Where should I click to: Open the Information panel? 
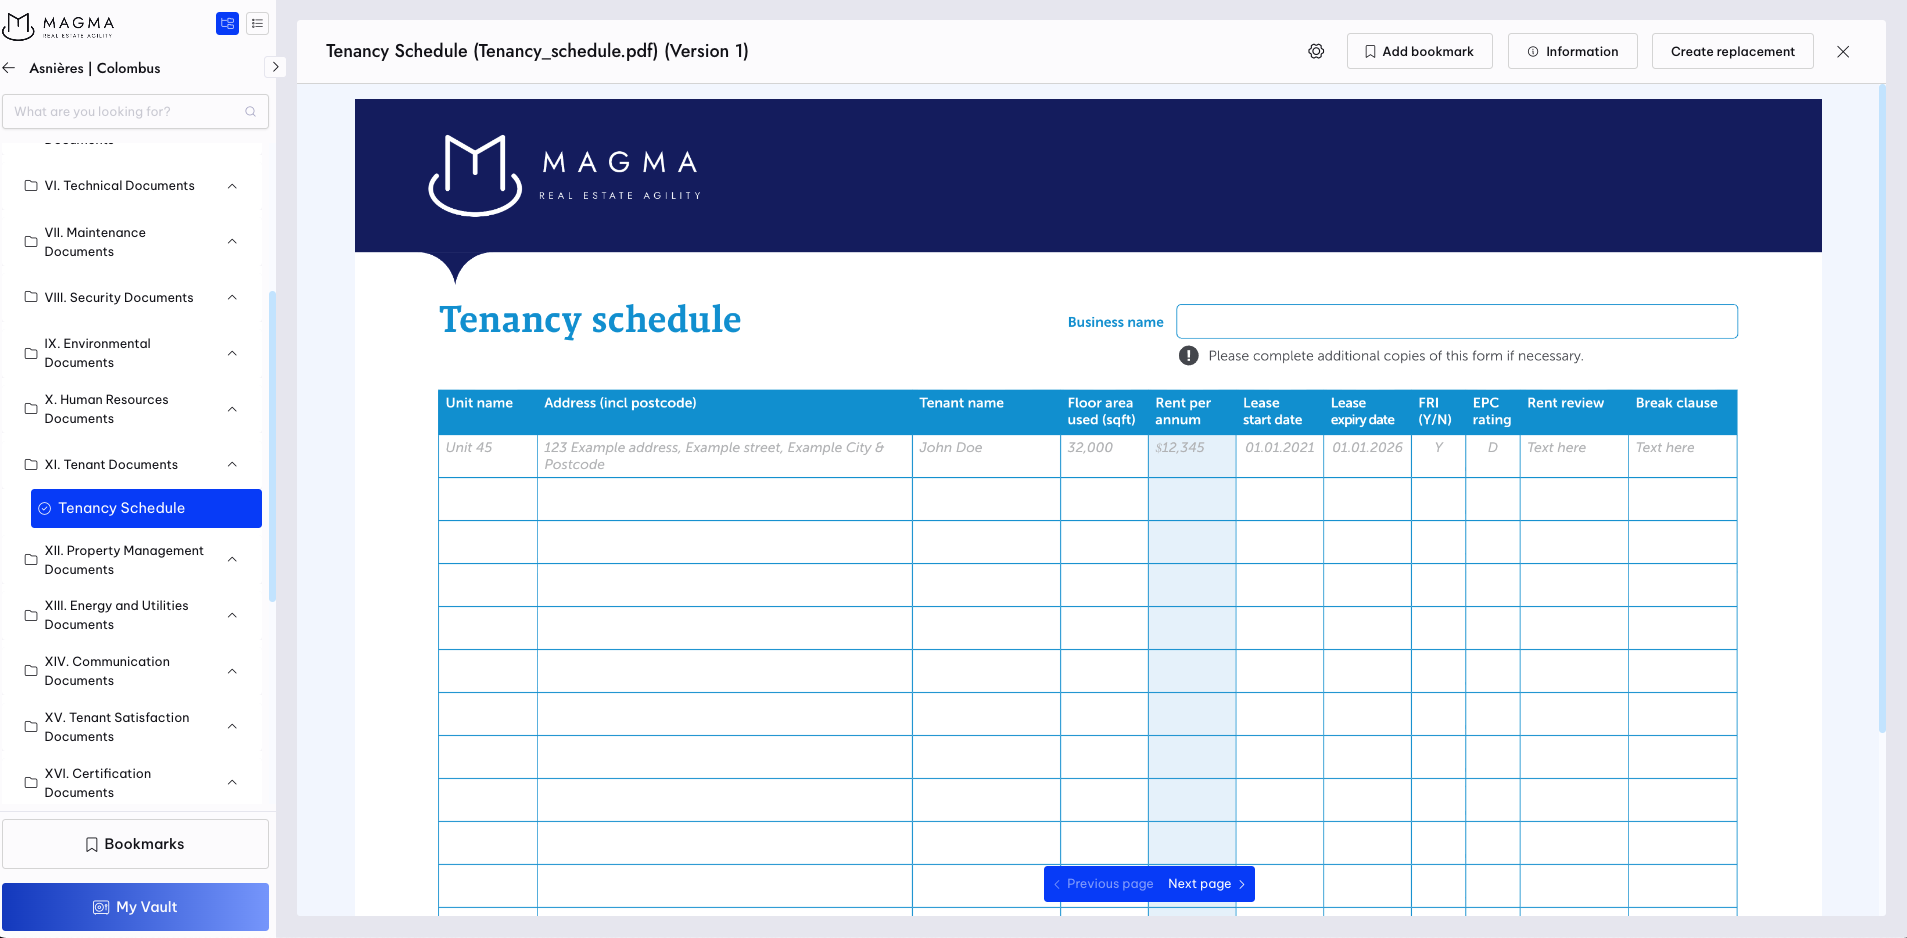point(1572,51)
